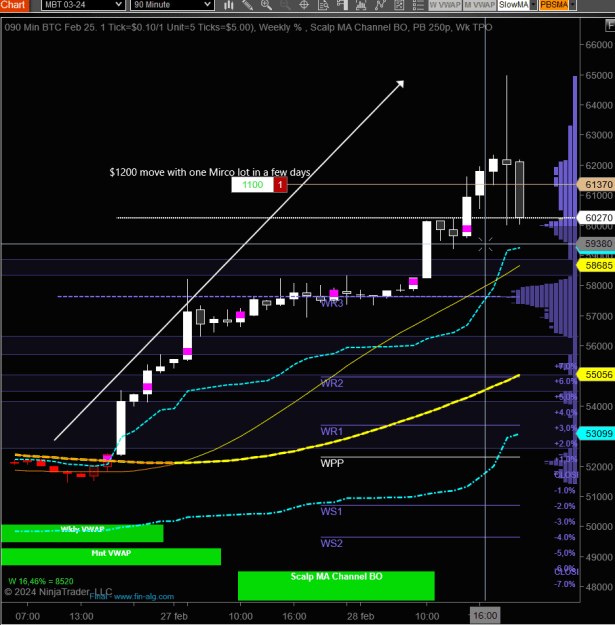Viewport: 615px width, 625px height.
Task: Open the drawing tools pencil icon
Action: coord(248,5)
